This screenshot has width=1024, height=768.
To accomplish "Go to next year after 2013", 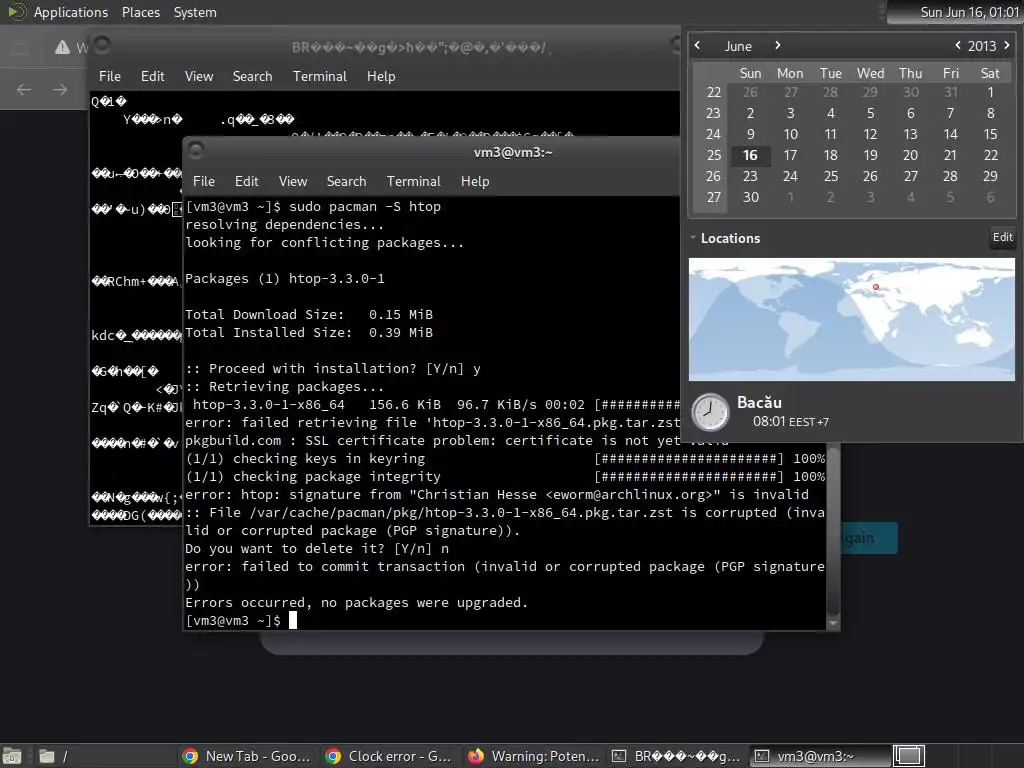I will [1006, 45].
